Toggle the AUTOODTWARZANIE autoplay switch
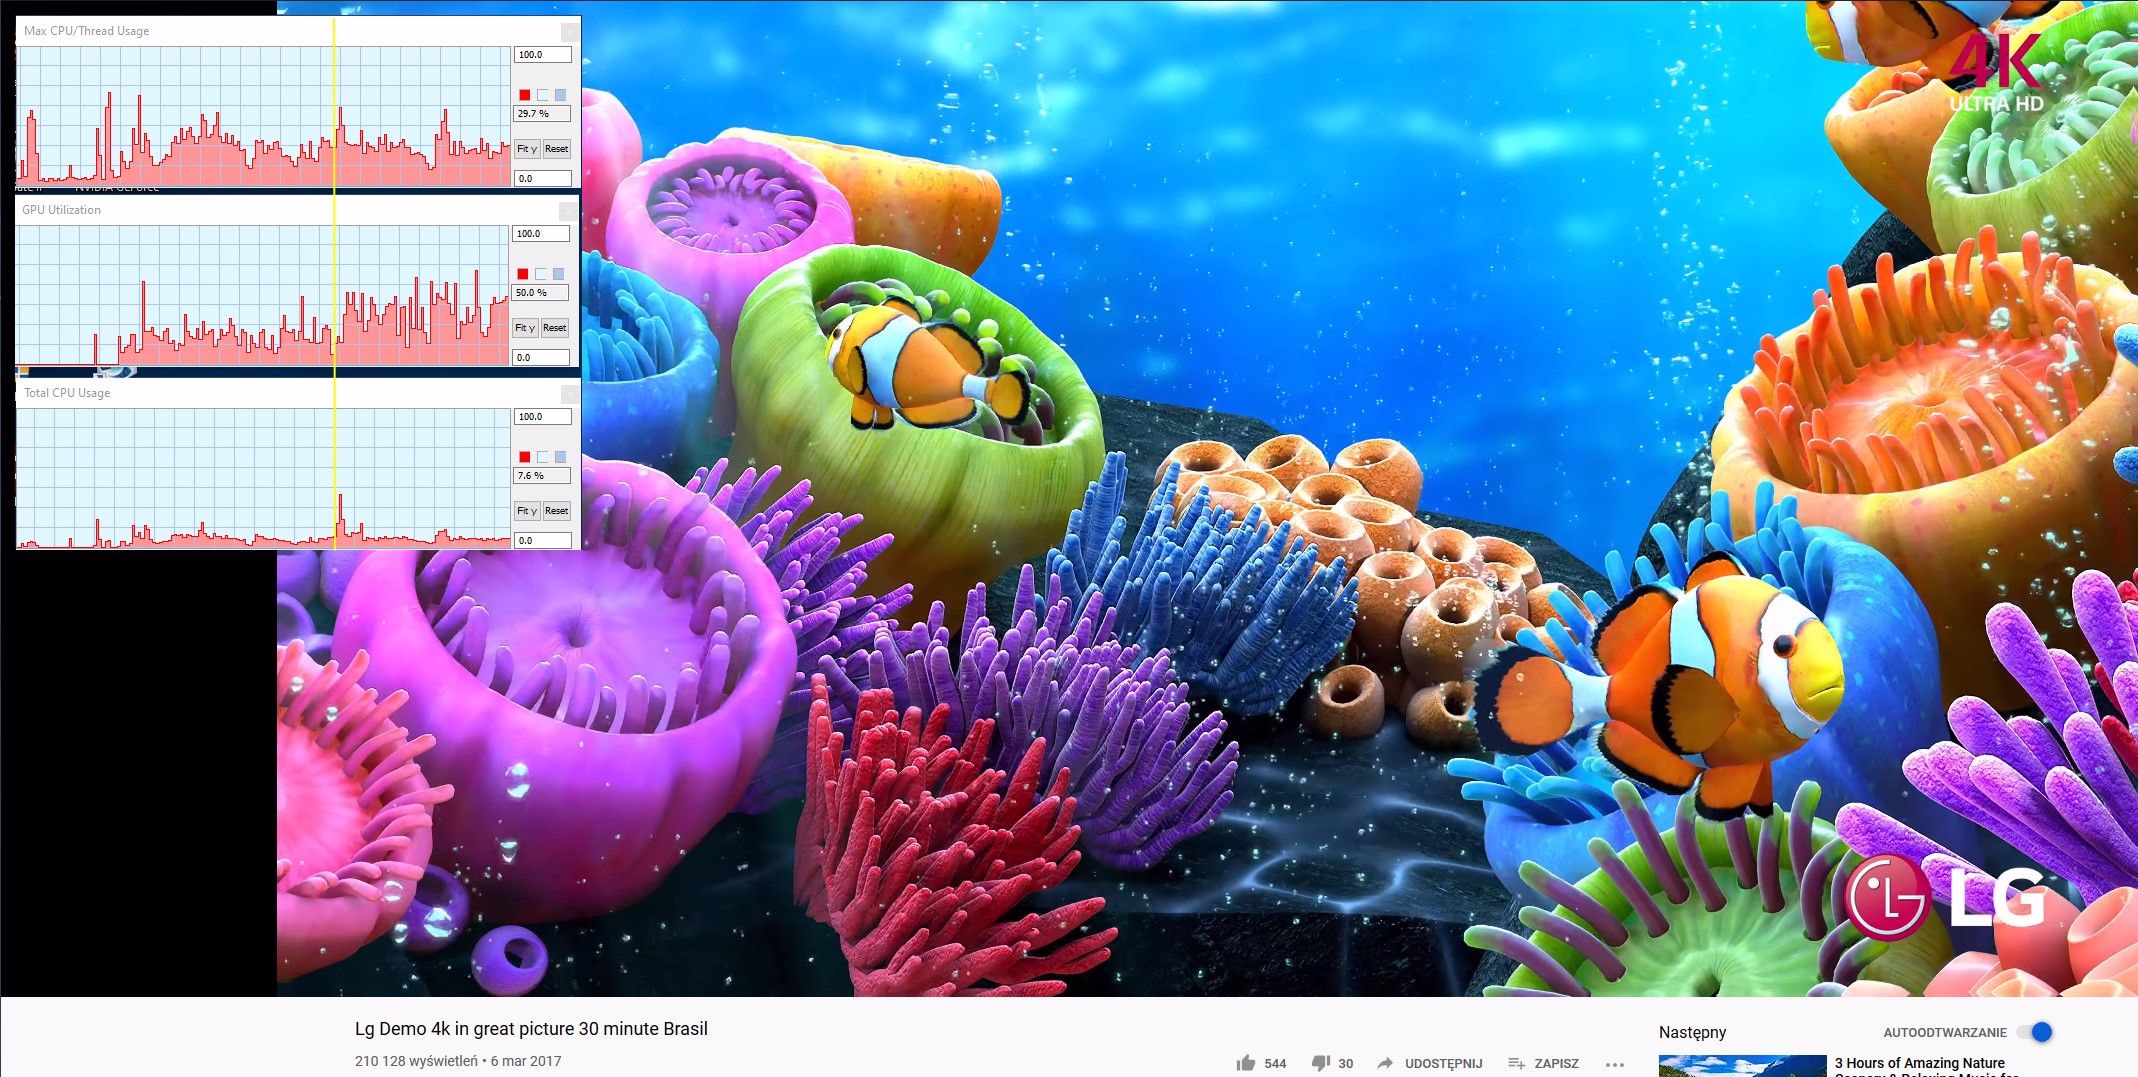 click(2034, 1032)
